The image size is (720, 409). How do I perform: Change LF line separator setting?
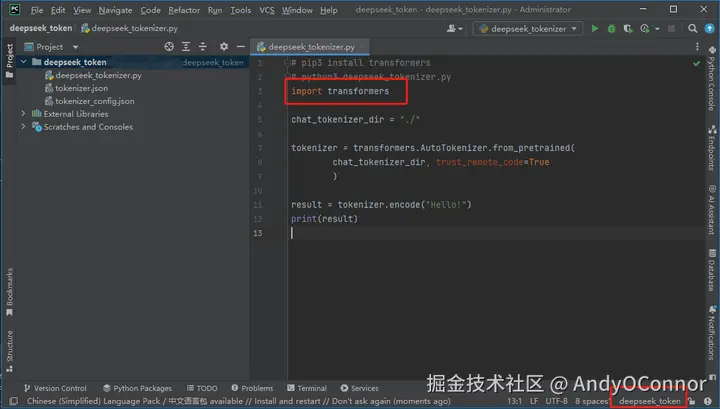point(534,401)
